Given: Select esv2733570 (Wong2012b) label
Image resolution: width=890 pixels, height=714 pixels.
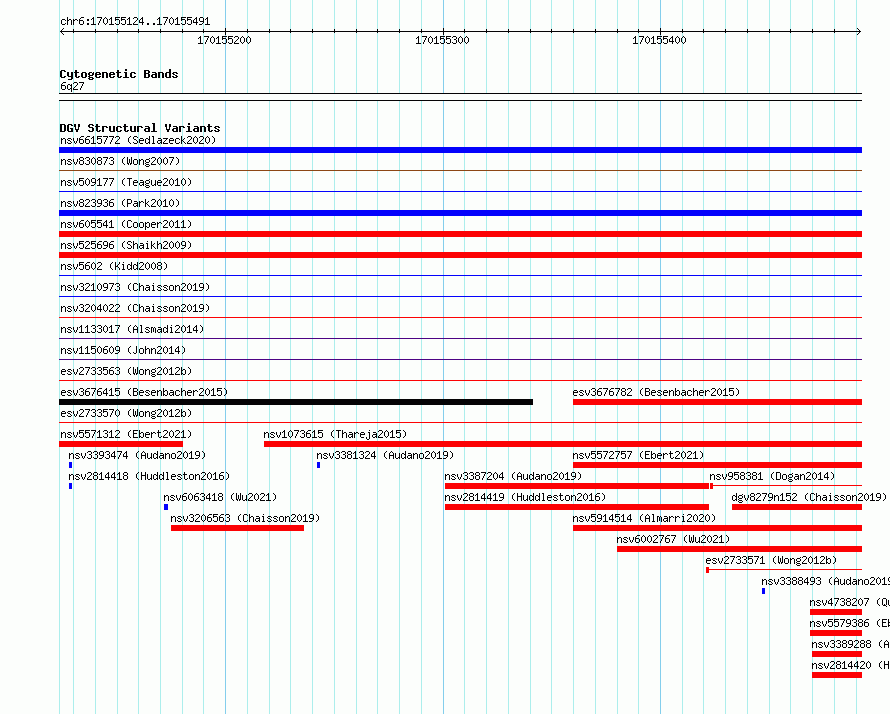Looking at the screenshot, I should (x=126, y=413).
